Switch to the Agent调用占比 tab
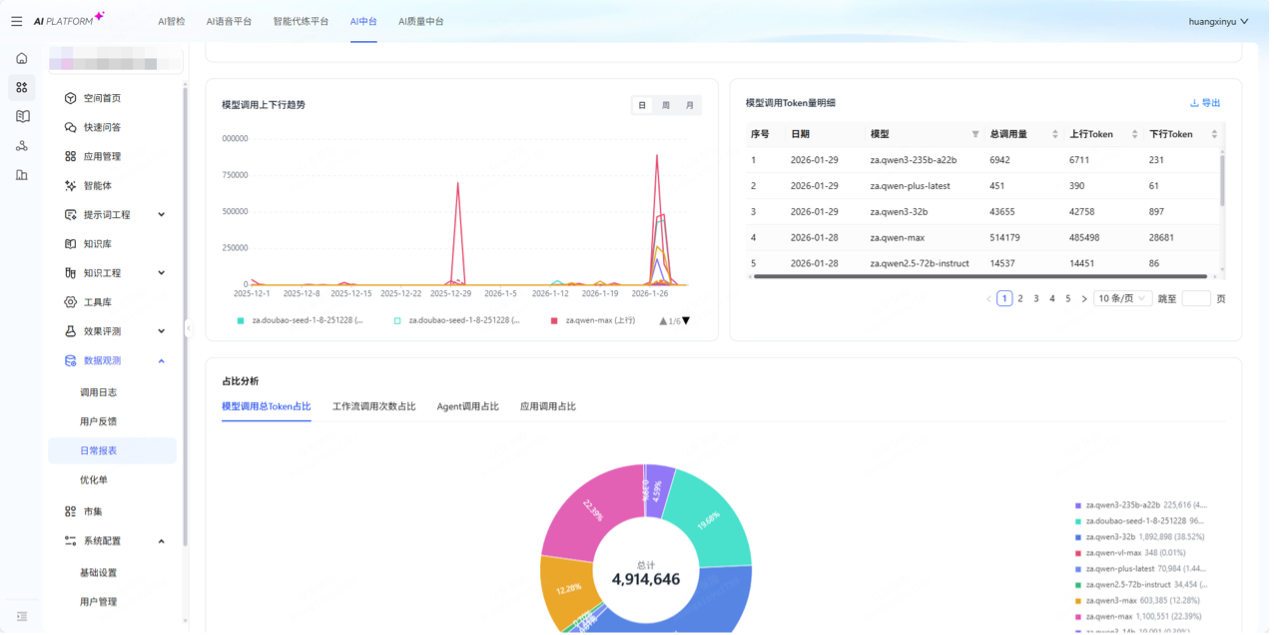 point(467,407)
